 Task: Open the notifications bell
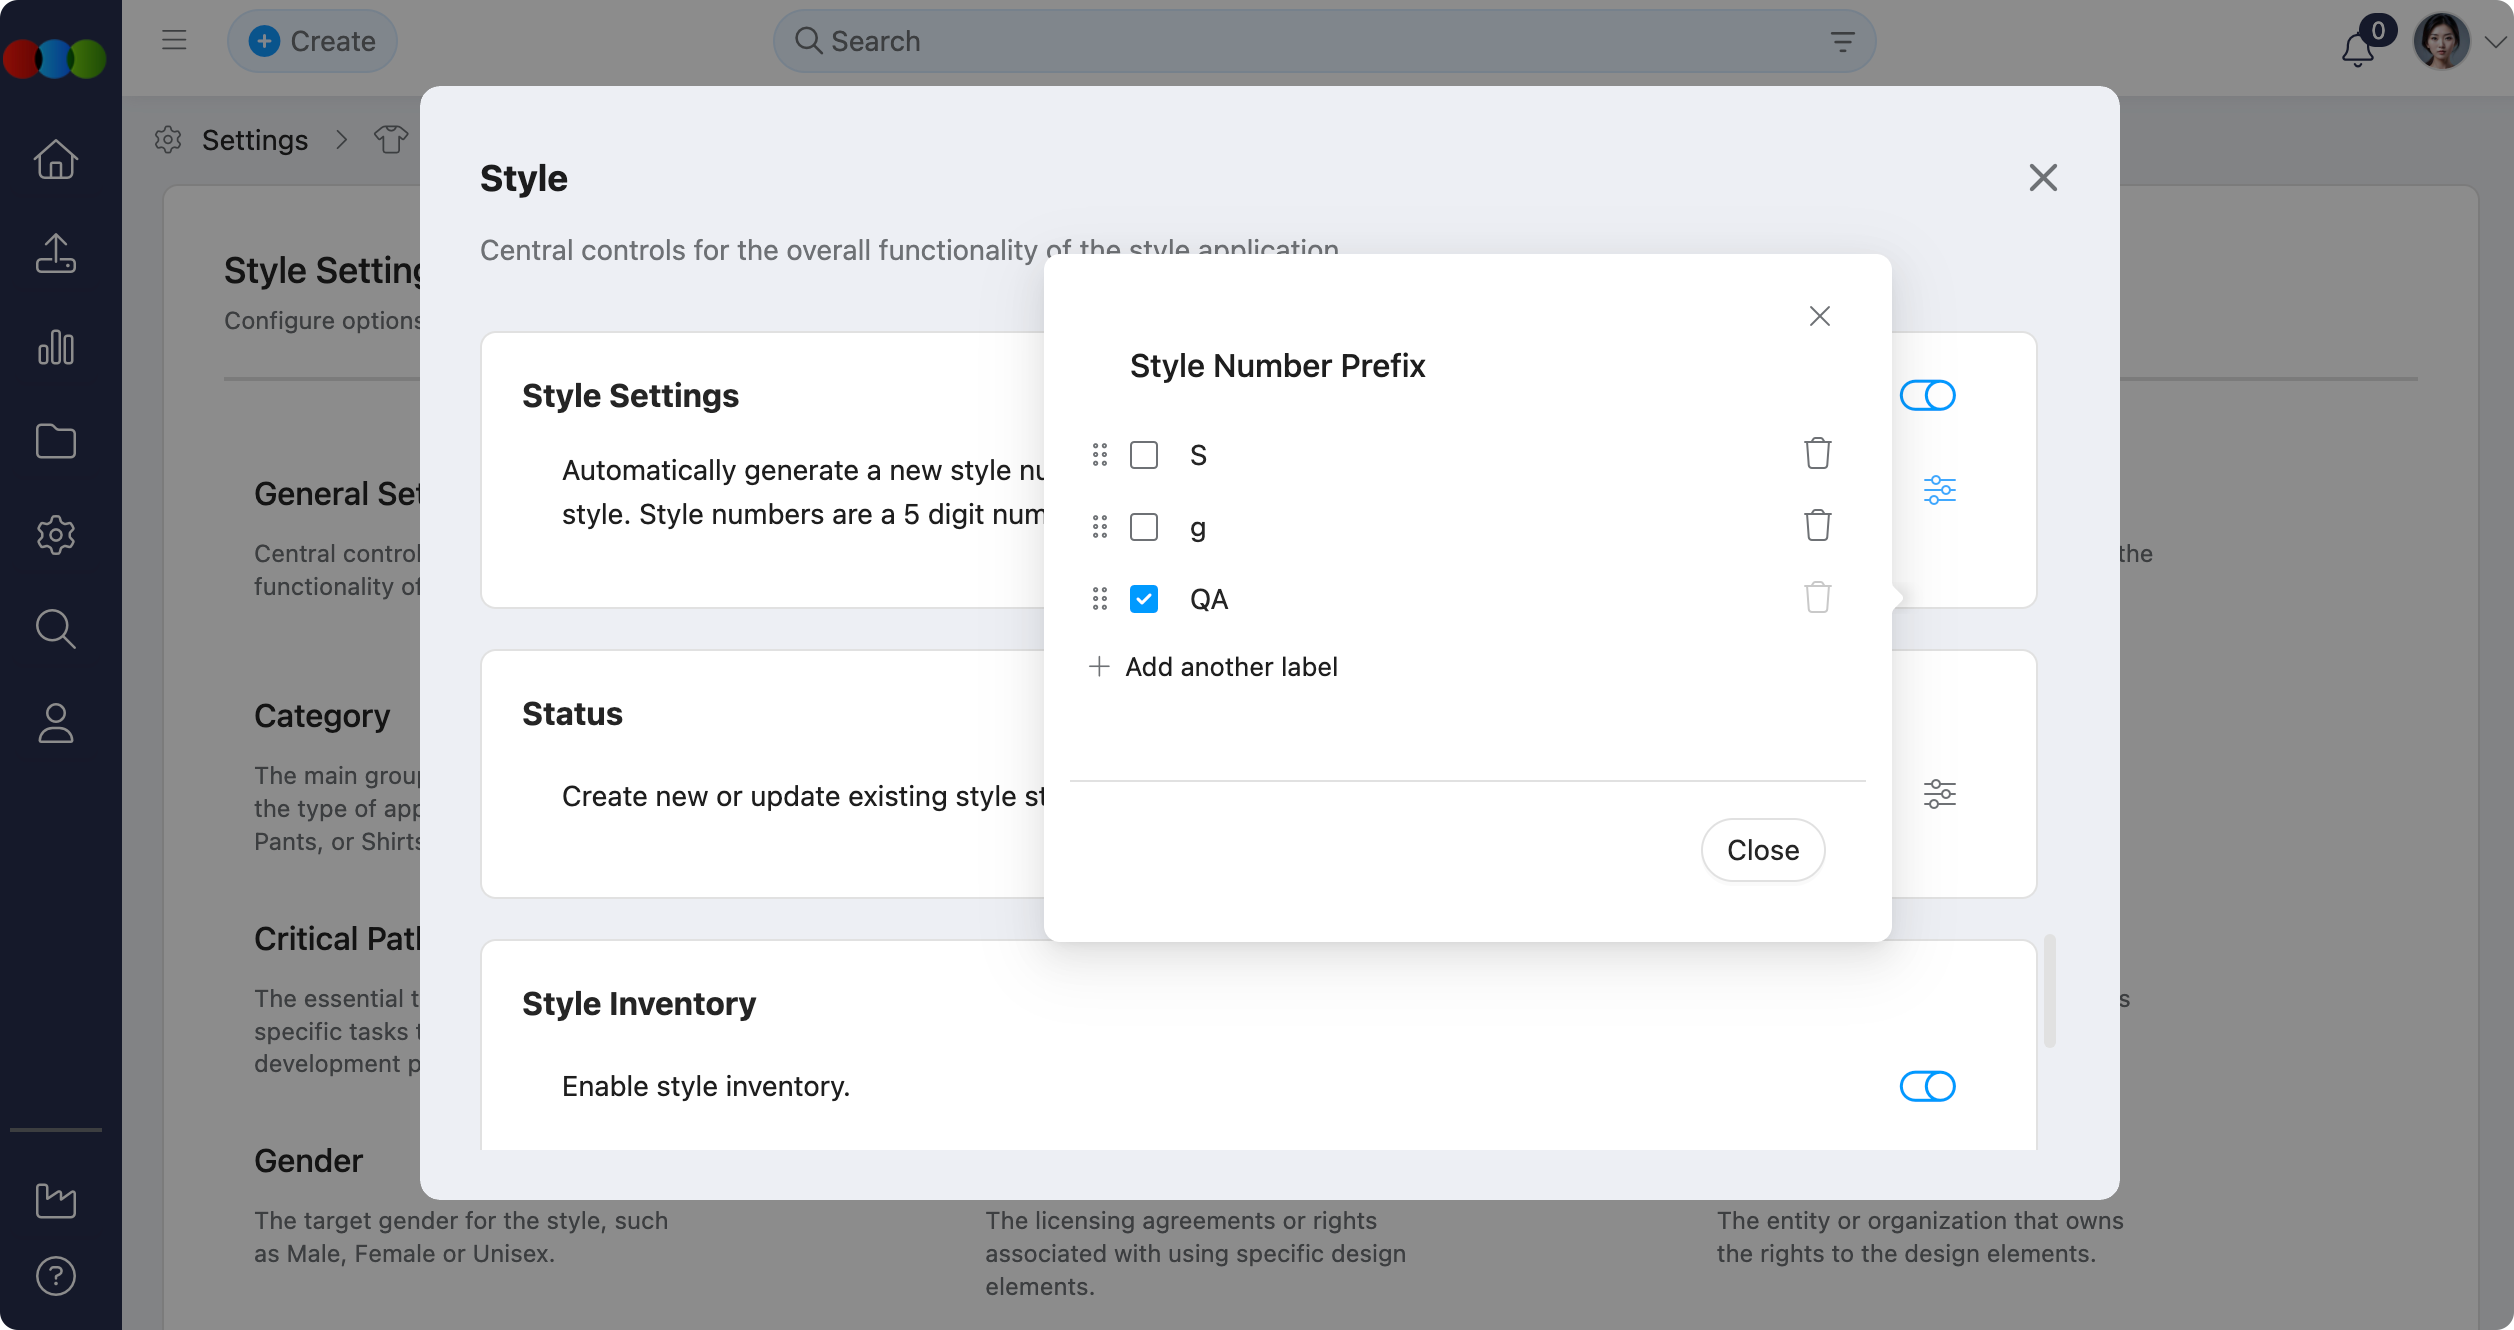point(2358,46)
